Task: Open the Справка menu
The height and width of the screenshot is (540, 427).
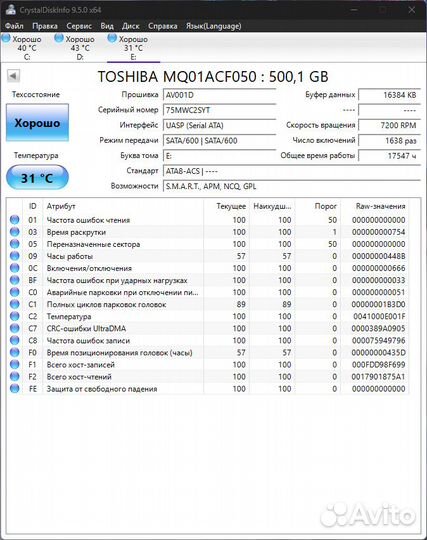Action: (x=163, y=26)
